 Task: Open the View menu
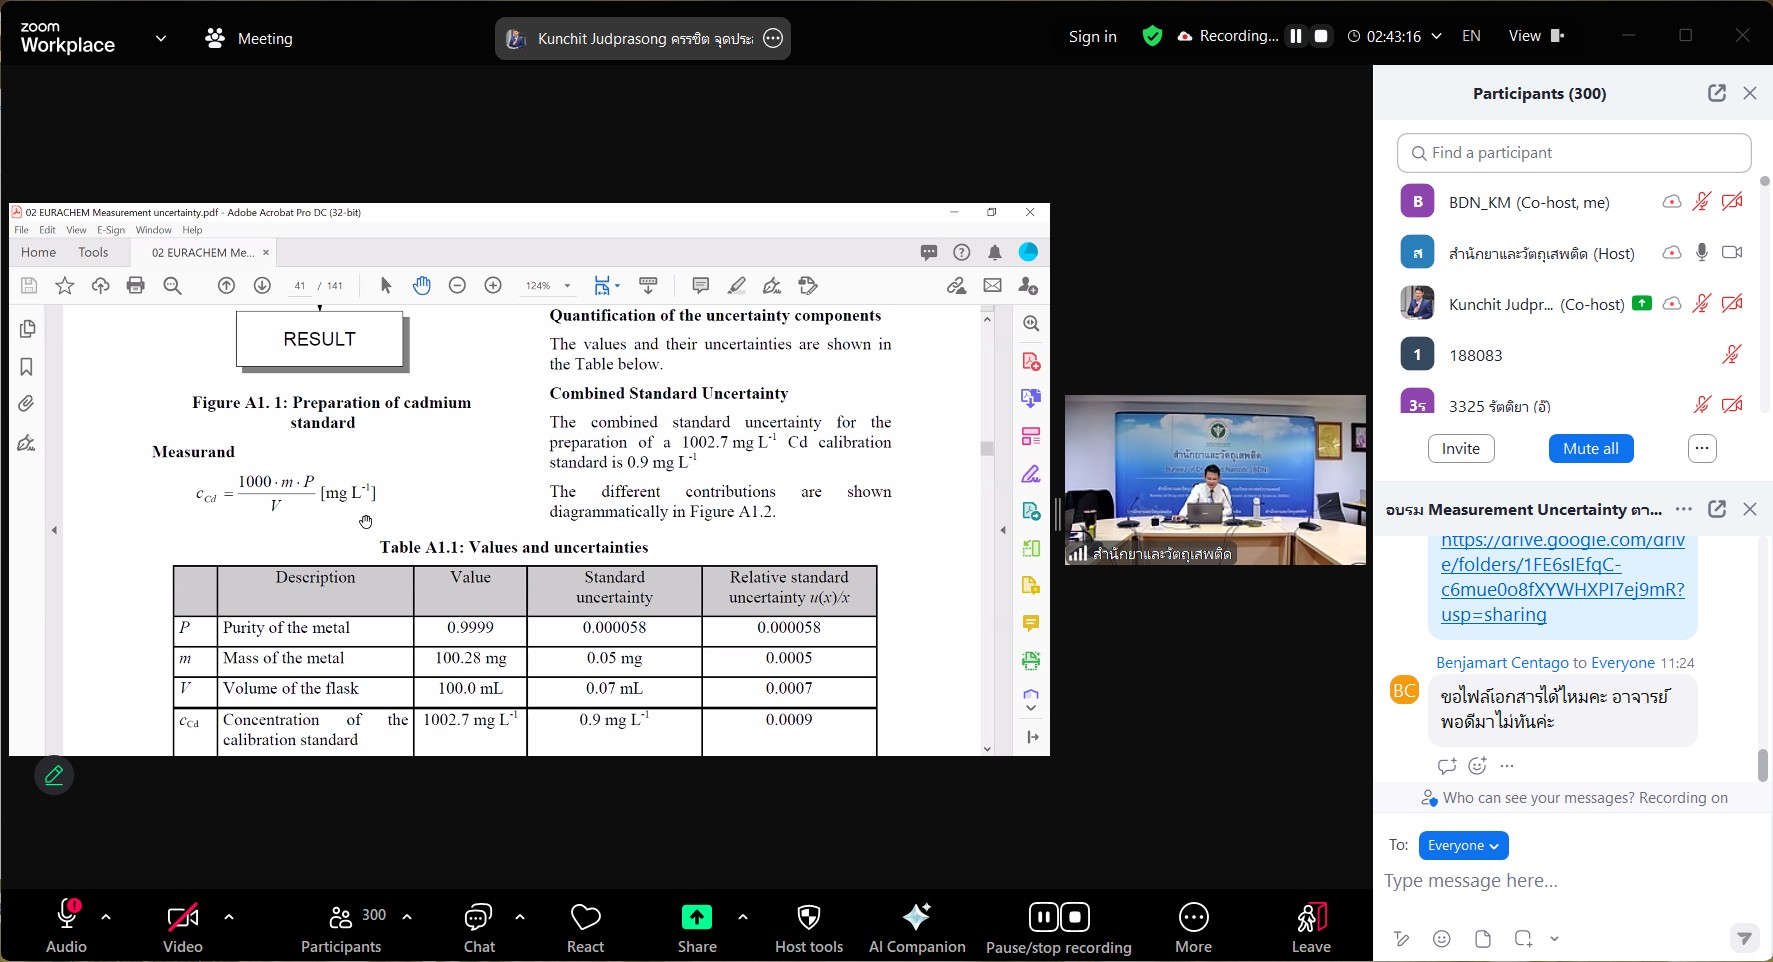[1535, 36]
